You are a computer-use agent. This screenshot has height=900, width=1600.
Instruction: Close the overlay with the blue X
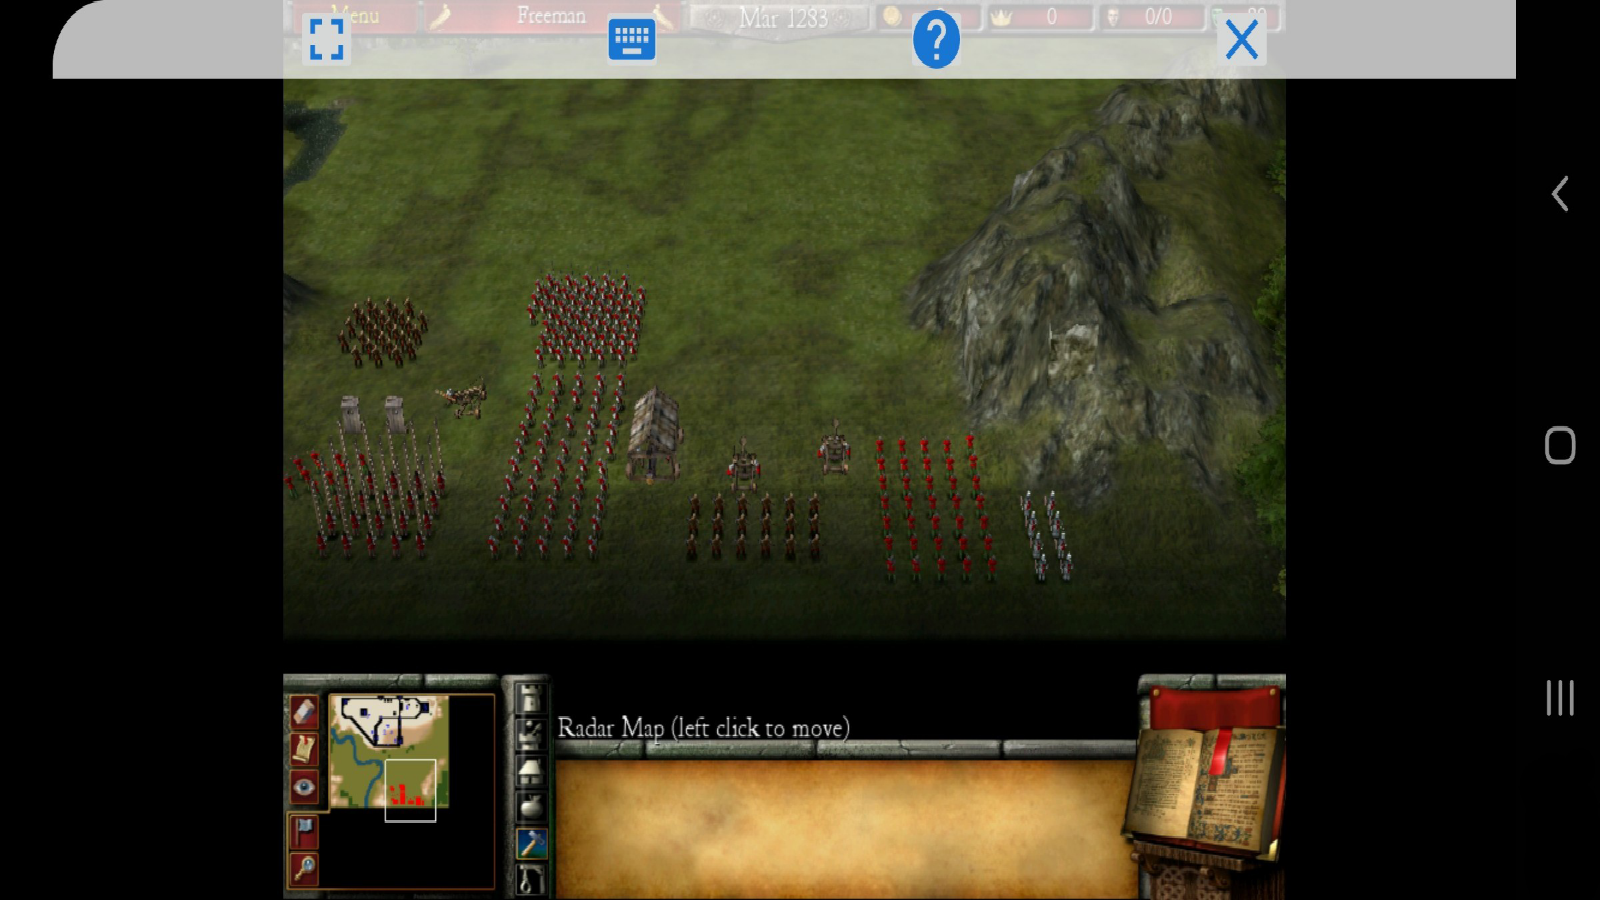1242,40
